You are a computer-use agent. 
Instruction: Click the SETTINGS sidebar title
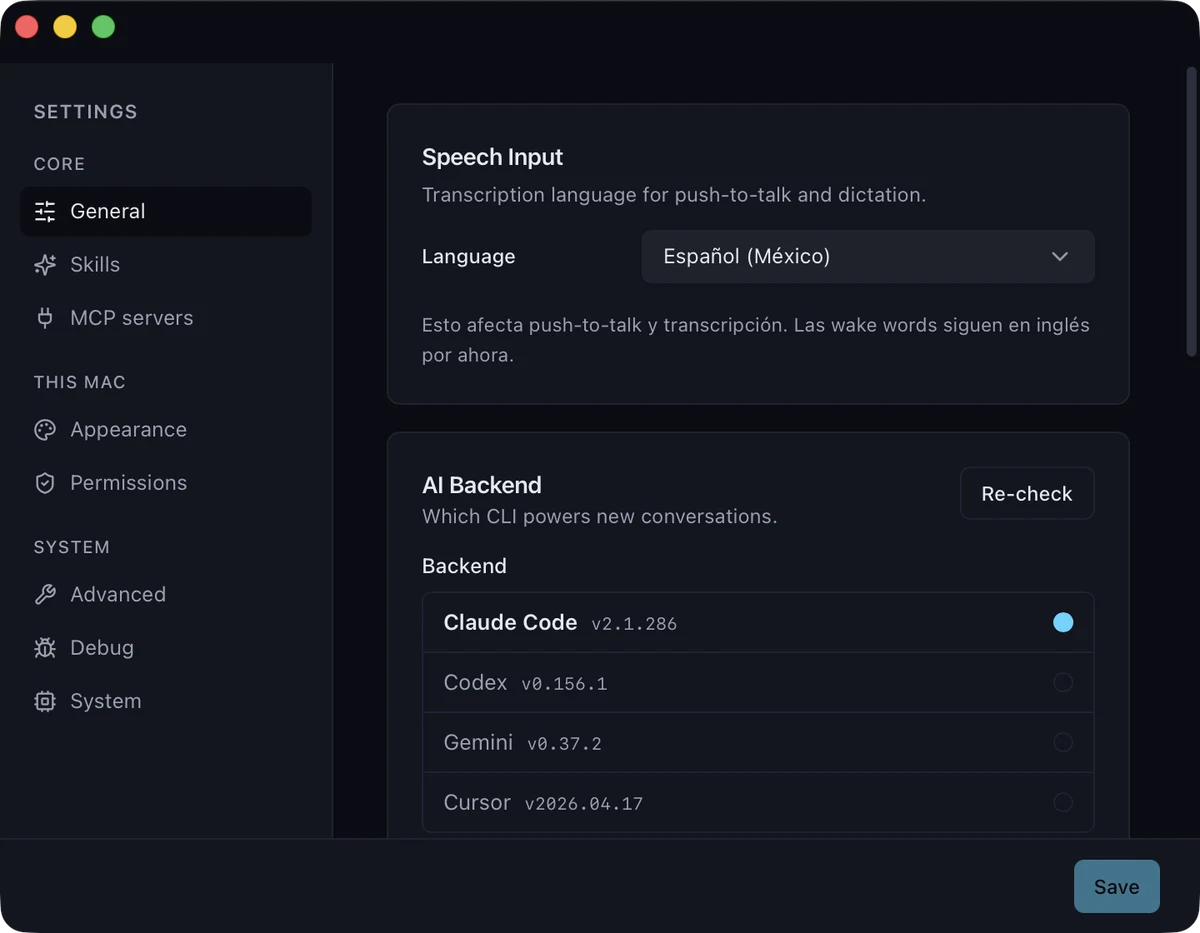(x=86, y=112)
